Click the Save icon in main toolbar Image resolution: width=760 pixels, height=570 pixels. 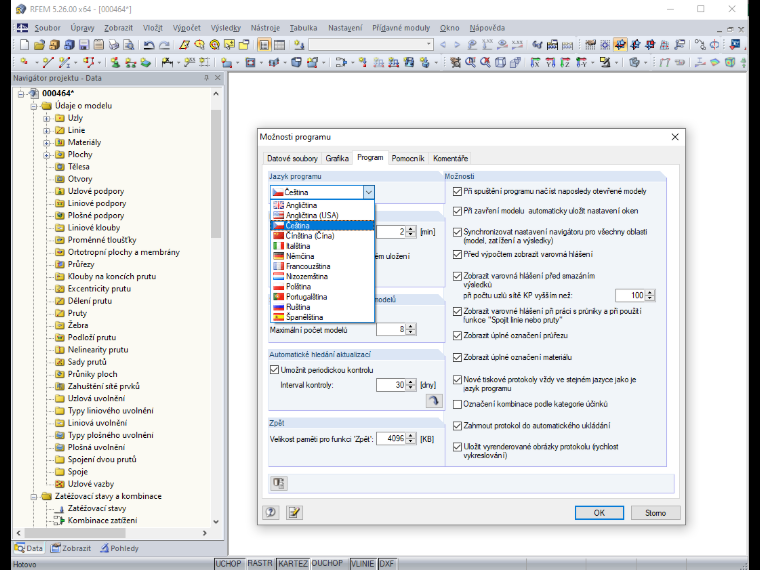[84, 45]
